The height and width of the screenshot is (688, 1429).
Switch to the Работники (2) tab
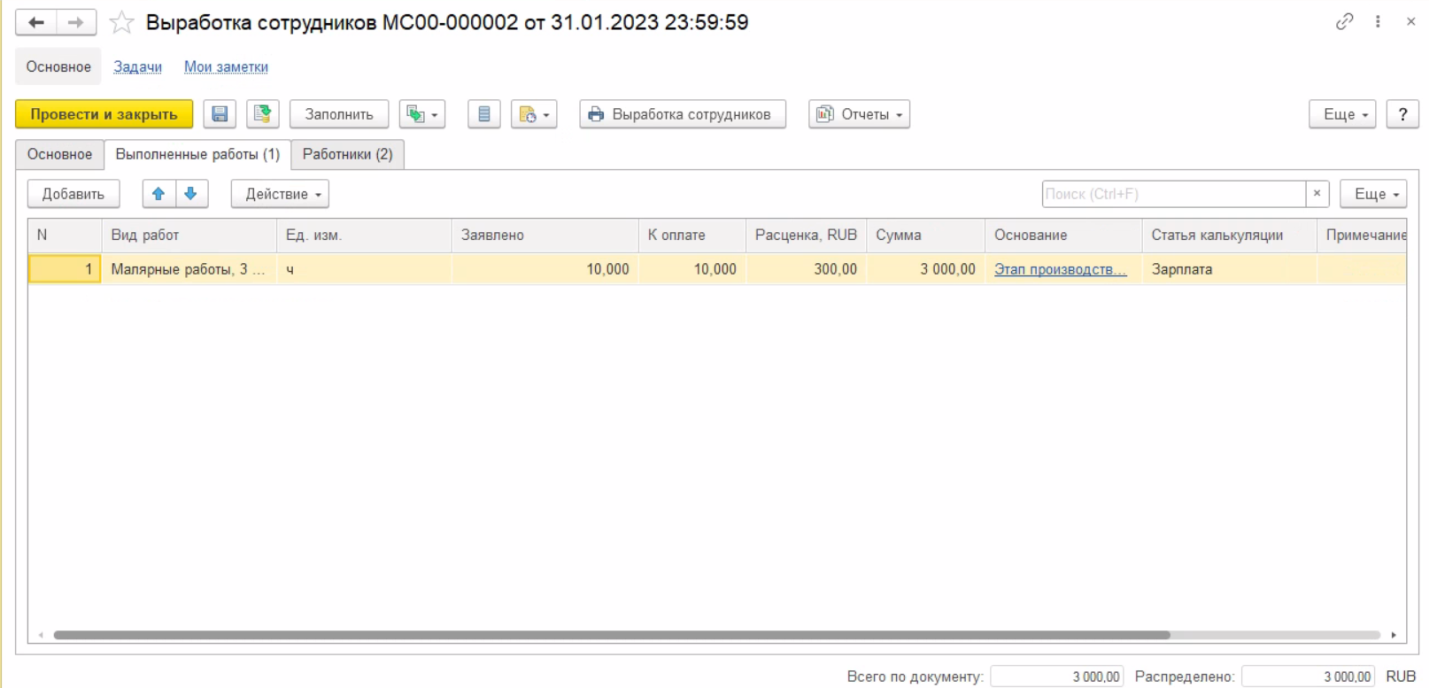(347, 154)
